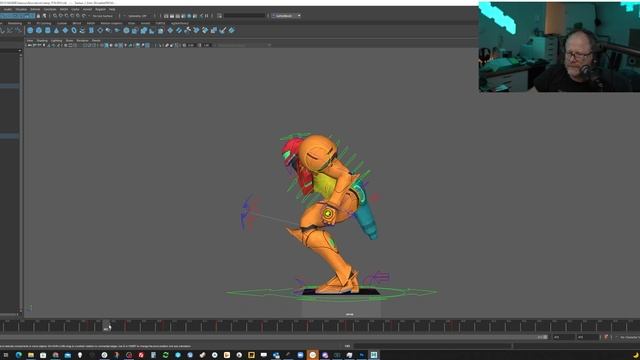Open the viewport Renderer menu
Screen dimensions: 640x360
coord(82,41)
